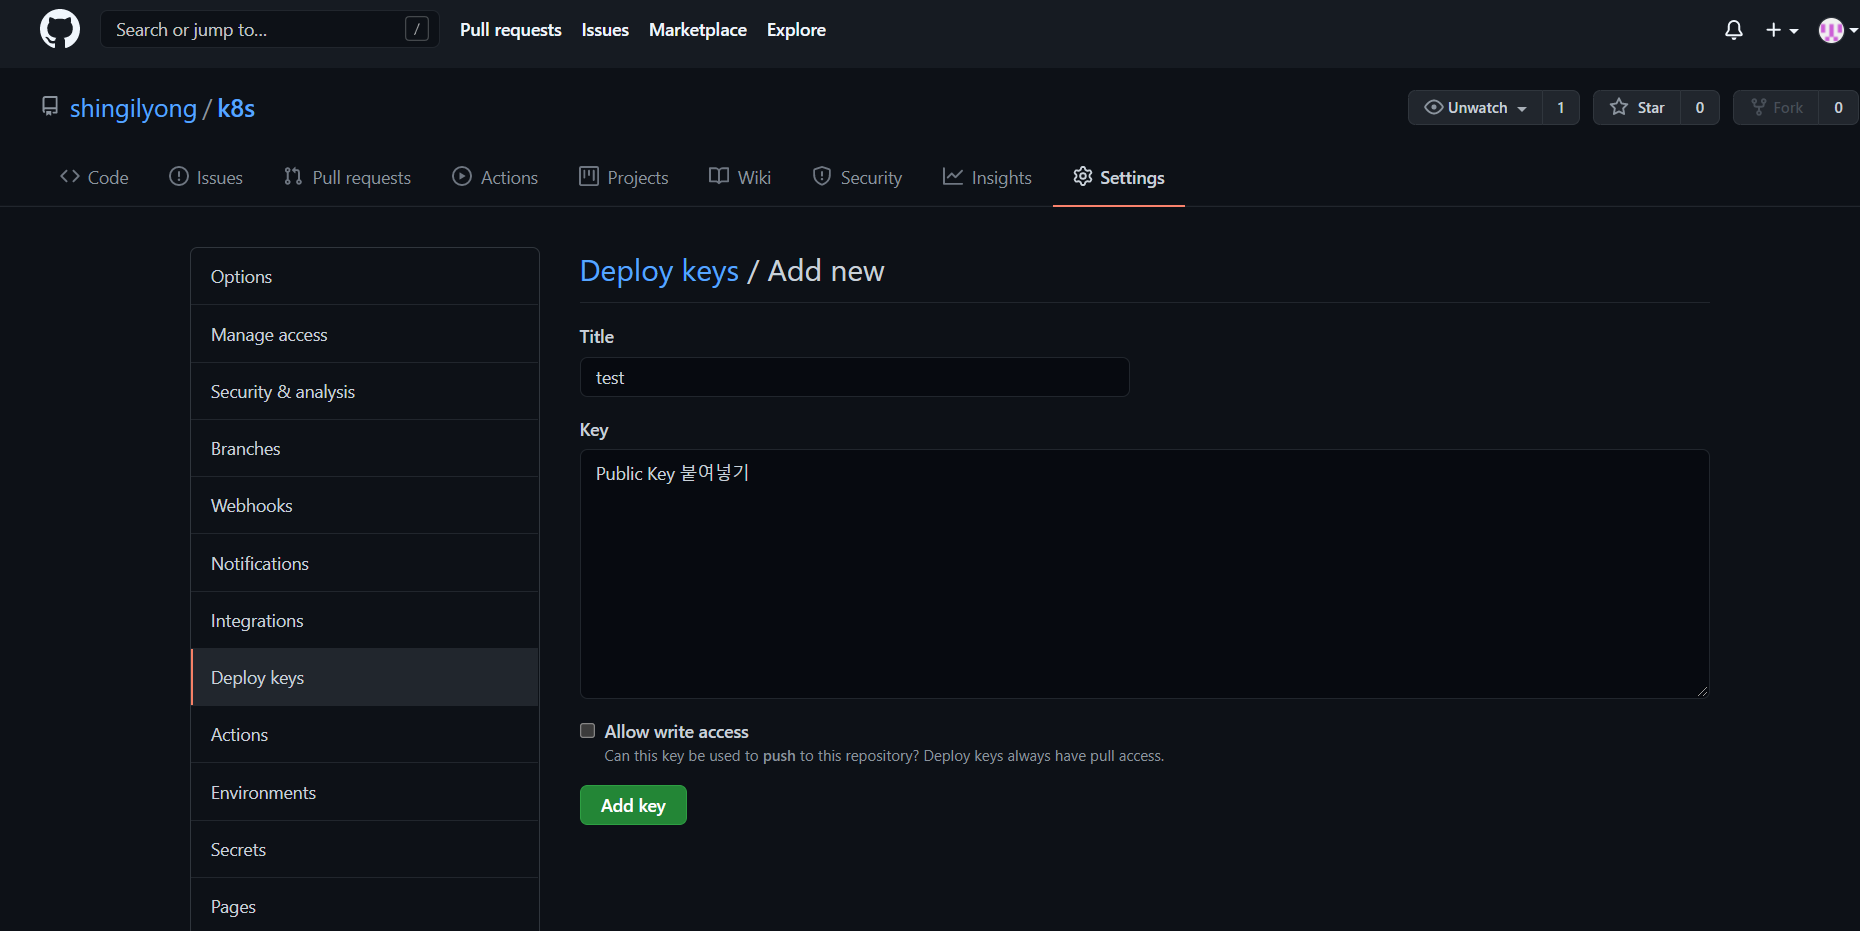Image resolution: width=1860 pixels, height=931 pixels.
Task: Open the Projects tab
Action: point(624,177)
